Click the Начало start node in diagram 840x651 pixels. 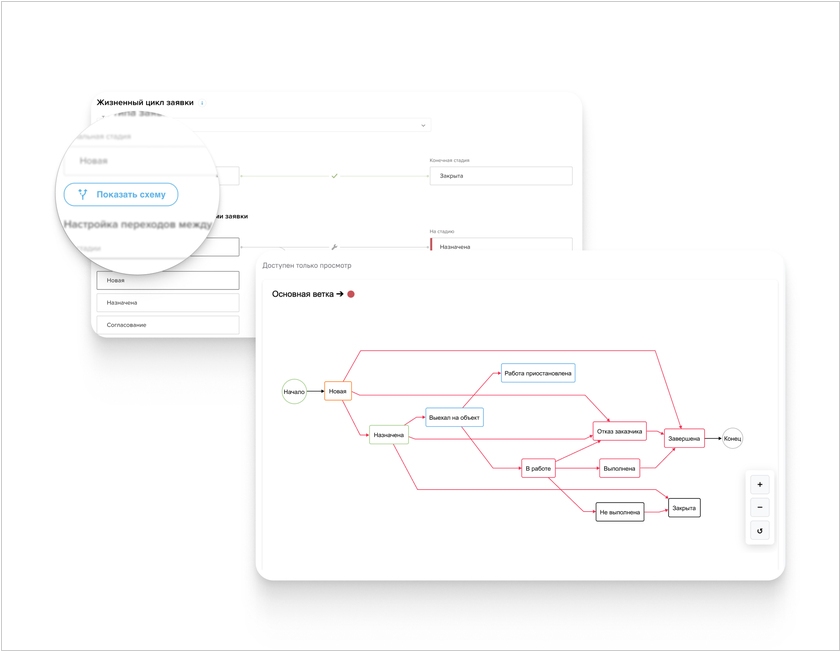coord(294,391)
